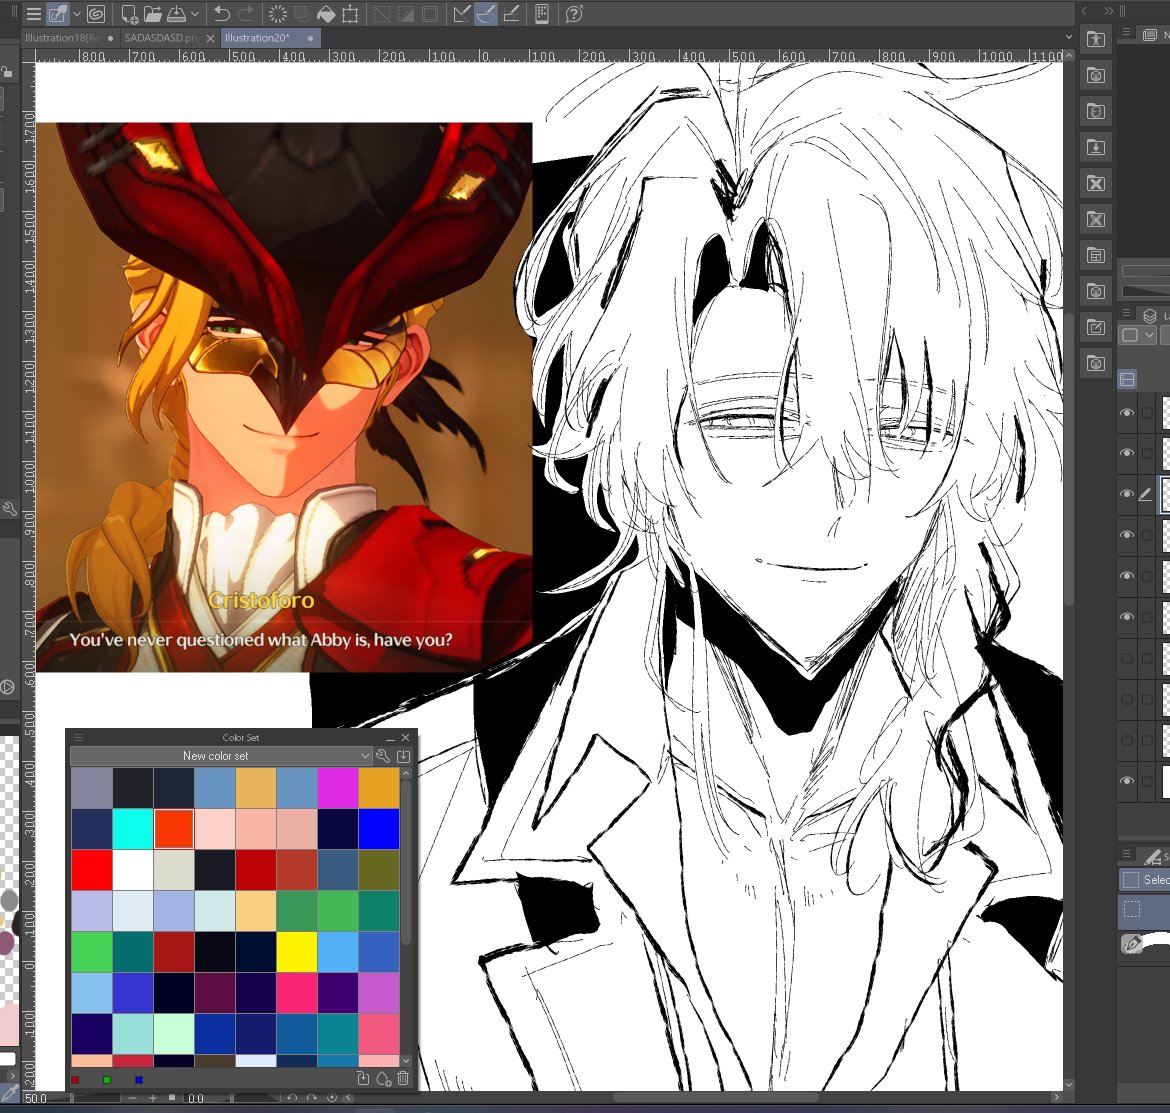The height and width of the screenshot is (1113, 1170).
Task: Open the Download materials folder in the sidebar
Action: pyautogui.click(x=1095, y=147)
